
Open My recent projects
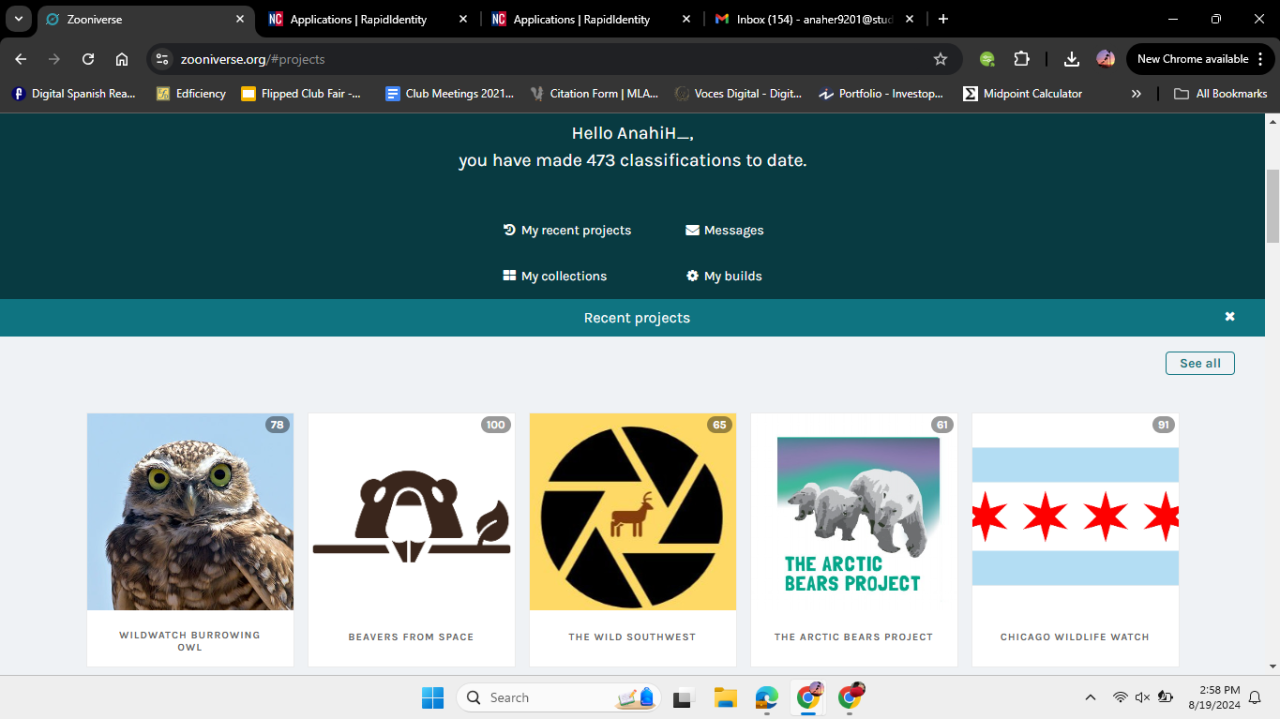point(567,230)
